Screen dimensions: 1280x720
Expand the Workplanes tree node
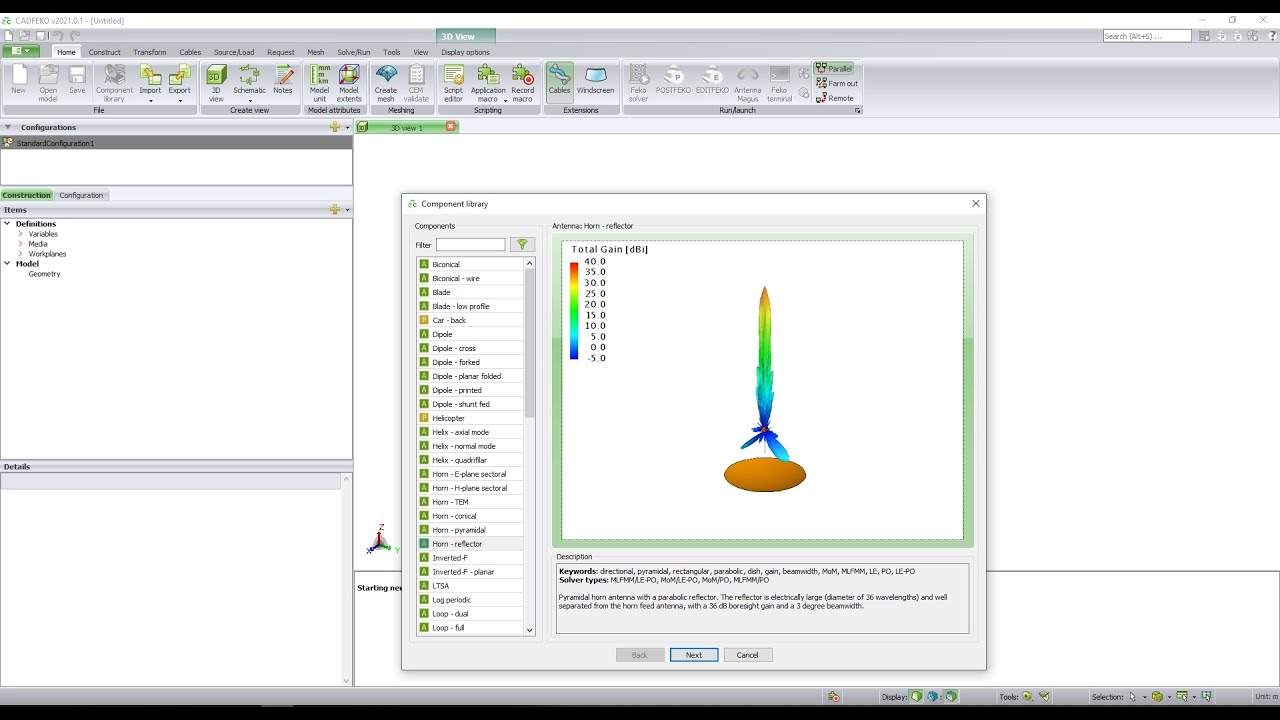[20, 254]
